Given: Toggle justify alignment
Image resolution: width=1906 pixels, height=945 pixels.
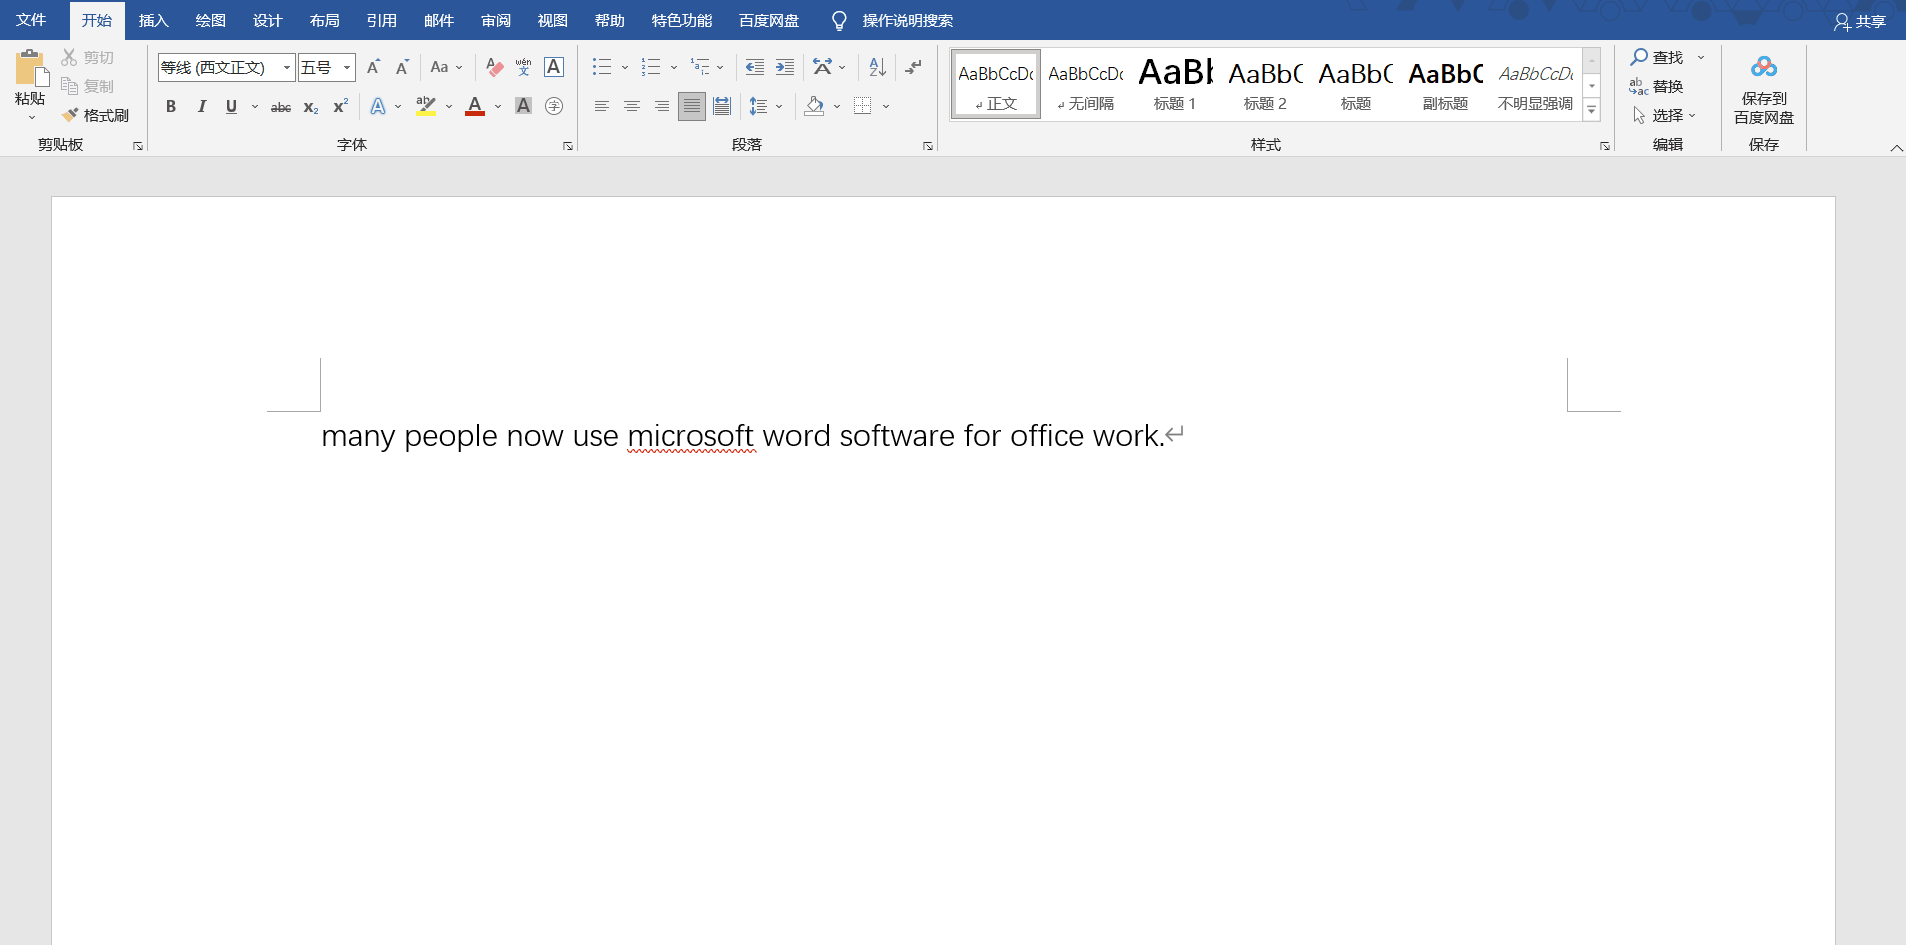Looking at the screenshot, I should pyautogui.click(x=691, y=106).
